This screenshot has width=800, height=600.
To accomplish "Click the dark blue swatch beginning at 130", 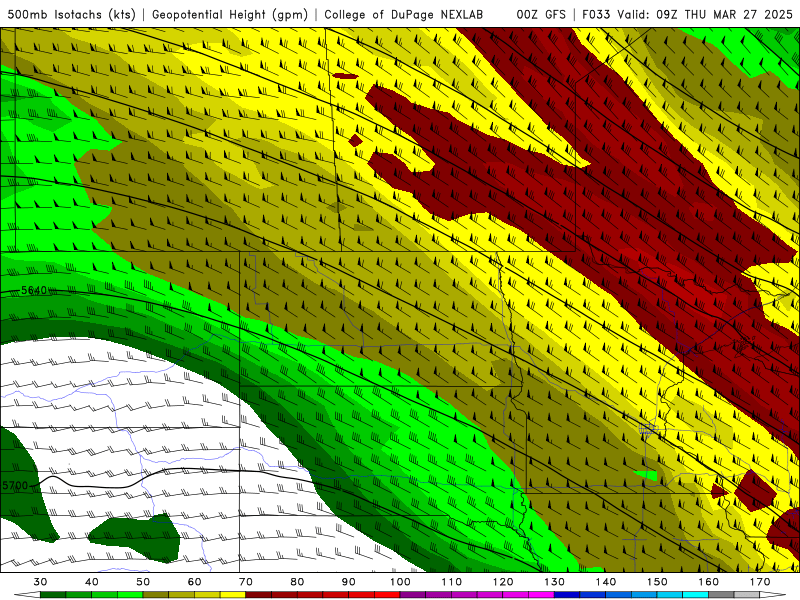I will 567,595.
